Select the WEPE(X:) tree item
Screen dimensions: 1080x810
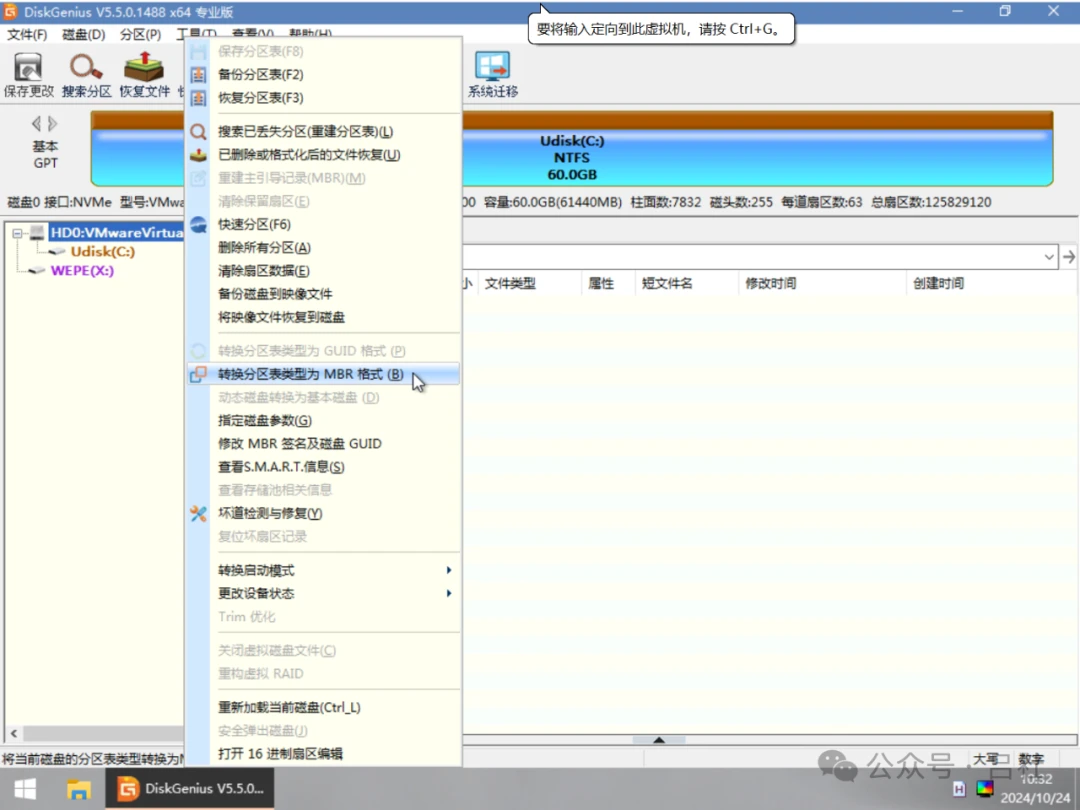[82, 271]
